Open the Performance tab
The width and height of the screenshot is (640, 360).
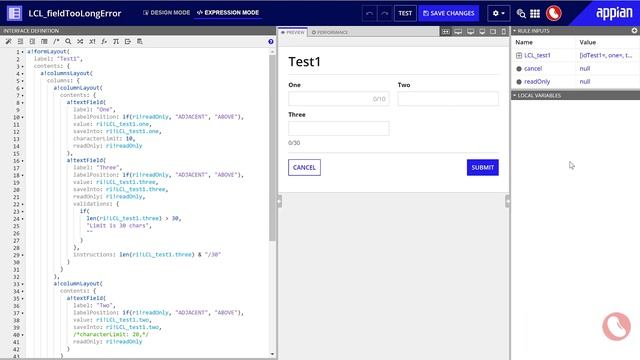tap(330, 32)
